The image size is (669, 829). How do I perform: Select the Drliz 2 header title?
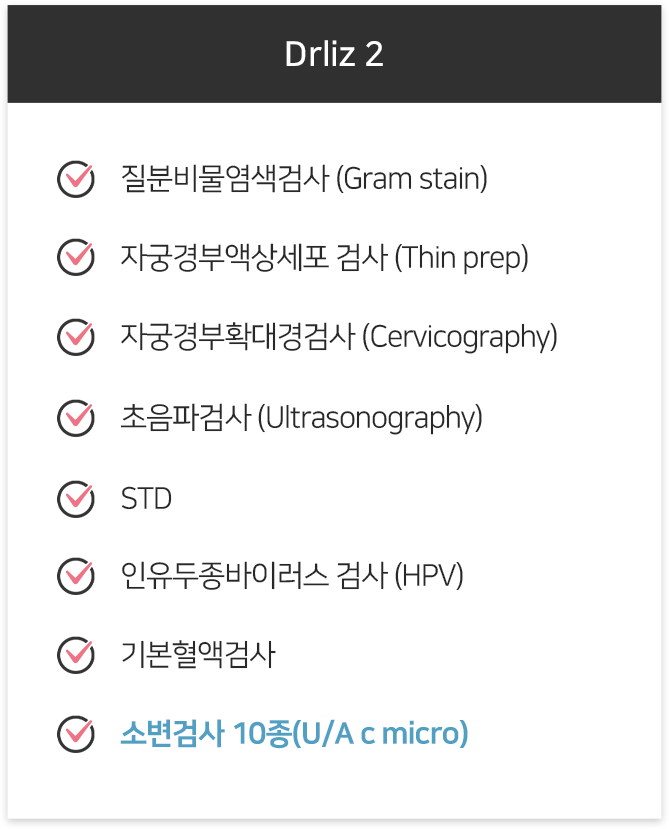334,54
